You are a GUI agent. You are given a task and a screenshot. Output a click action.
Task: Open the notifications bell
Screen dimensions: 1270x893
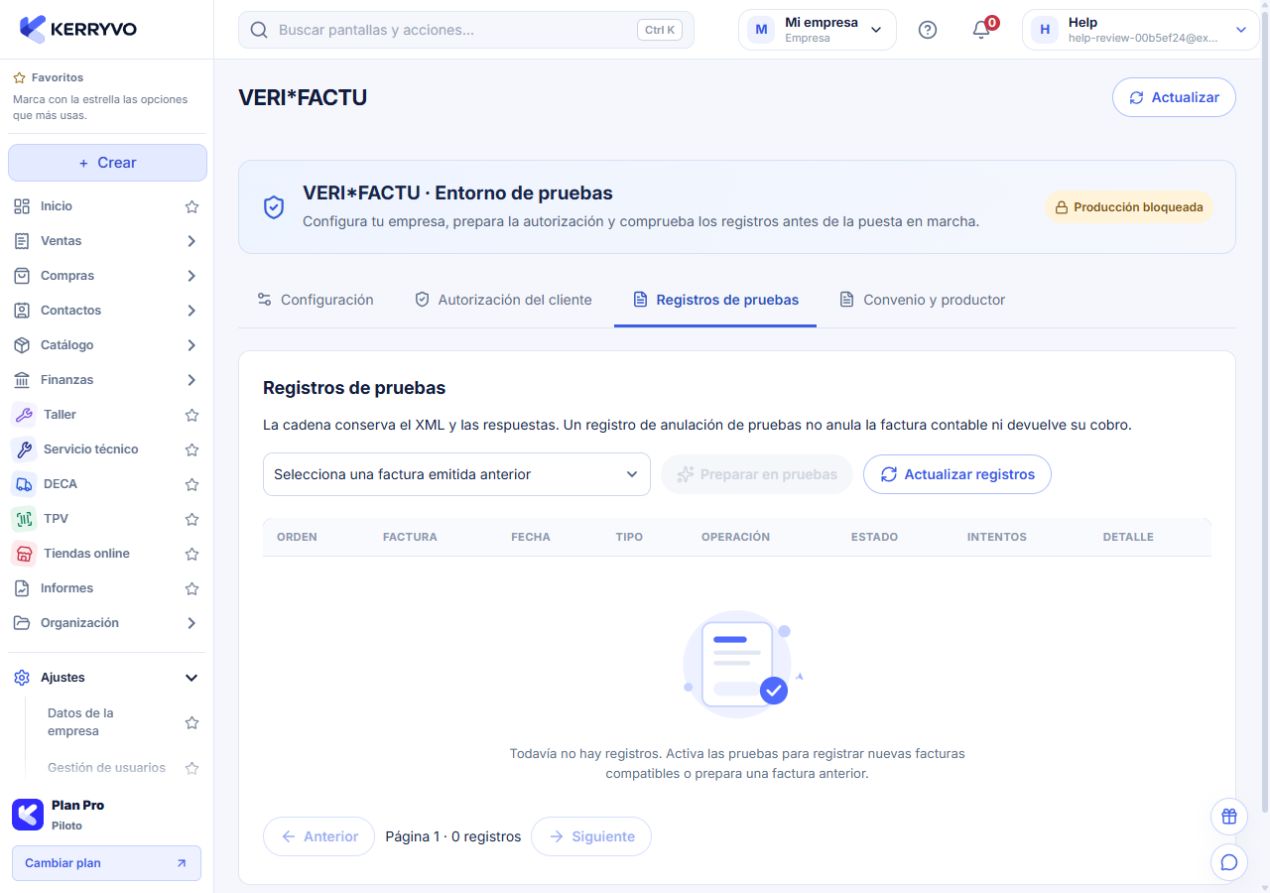[981, 30]
